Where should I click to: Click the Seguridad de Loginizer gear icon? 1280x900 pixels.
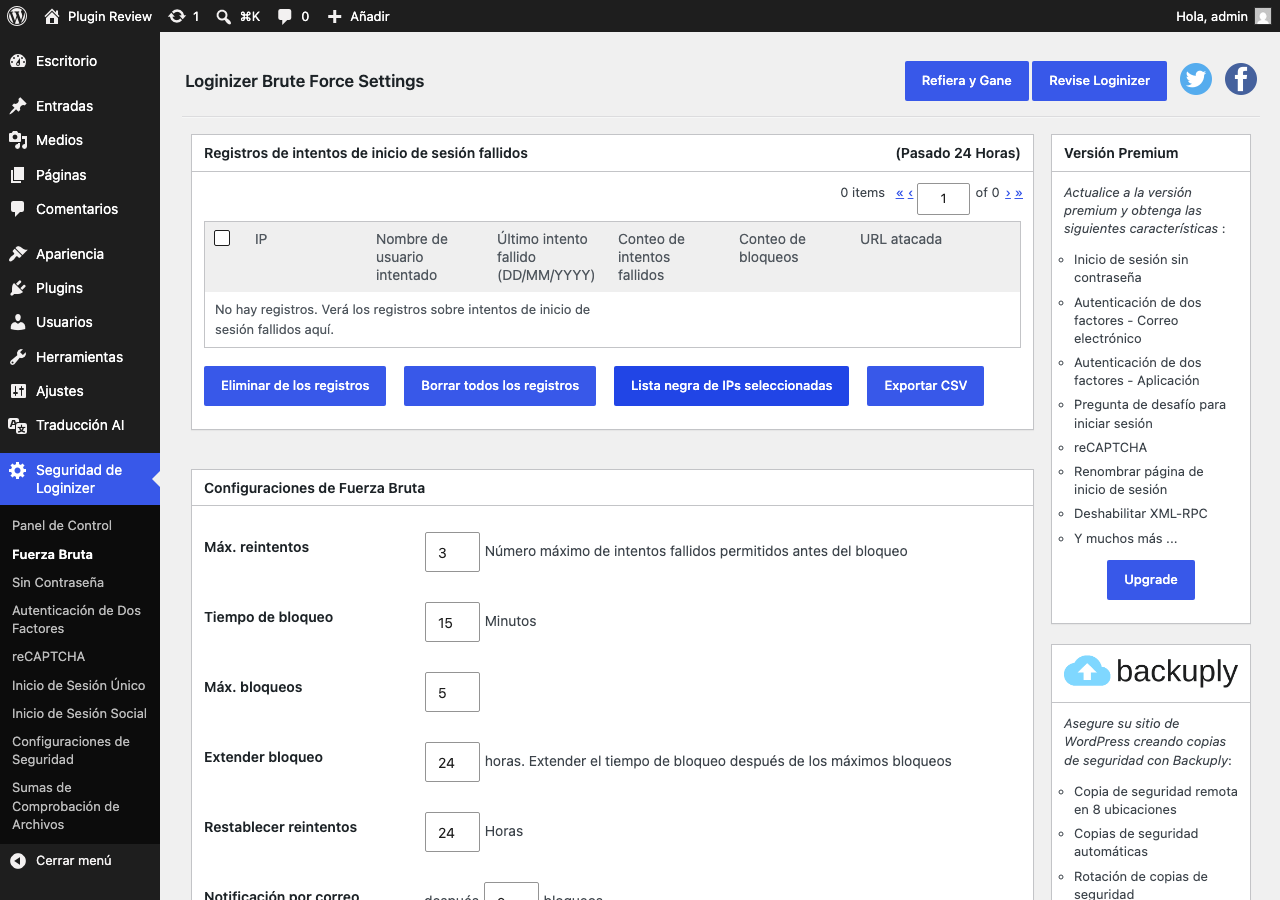18,470
